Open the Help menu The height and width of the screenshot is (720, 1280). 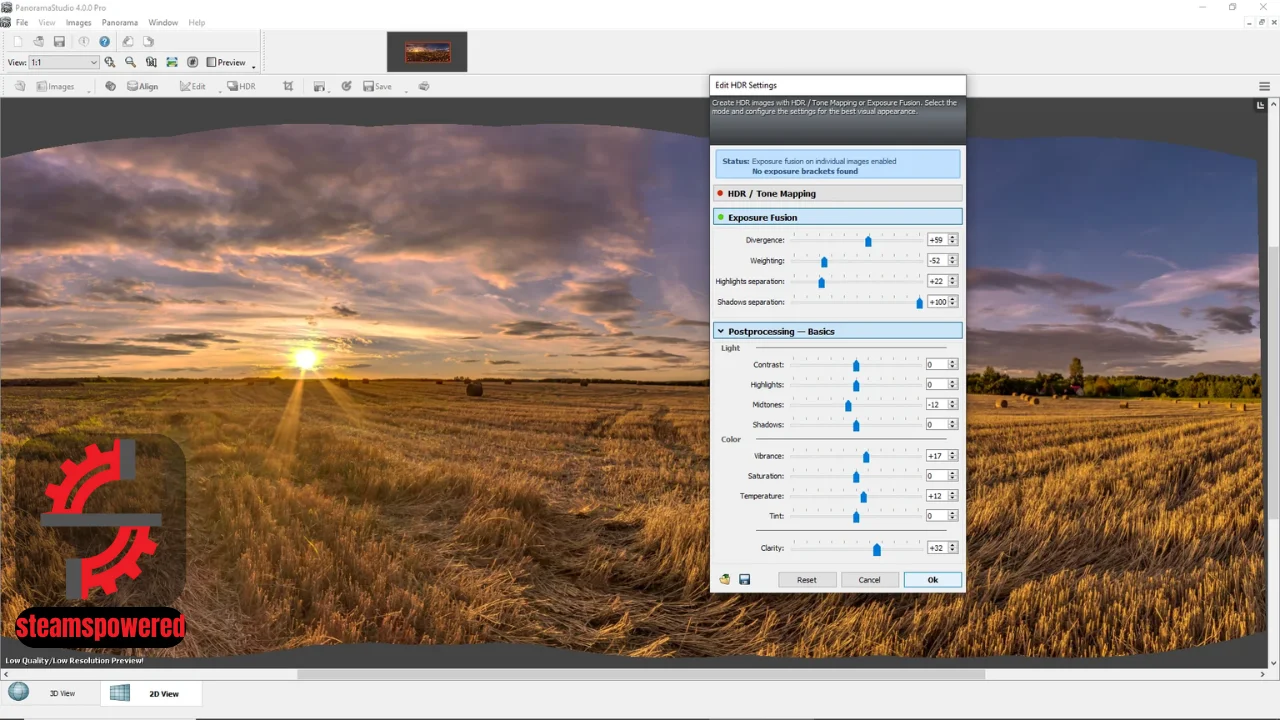(197, 22)
